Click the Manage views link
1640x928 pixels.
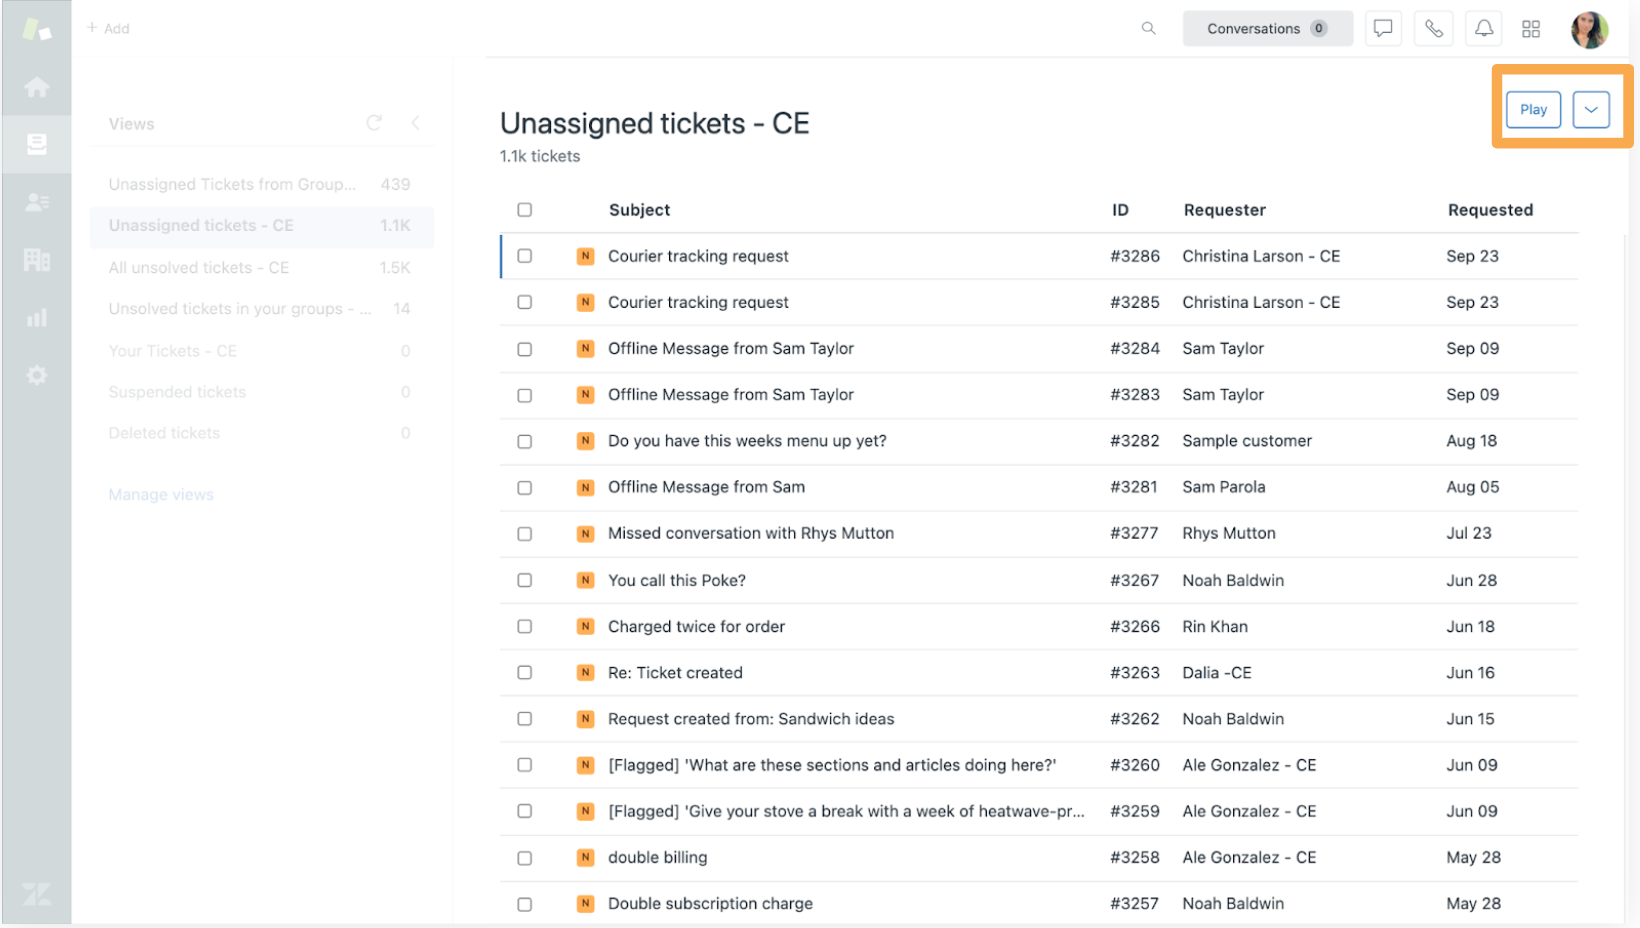coord(160,493)
